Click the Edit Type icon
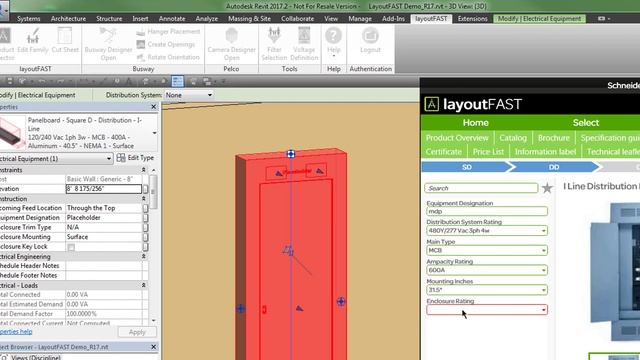The height and width of the screenshot is (360, 640). (121, 158)
